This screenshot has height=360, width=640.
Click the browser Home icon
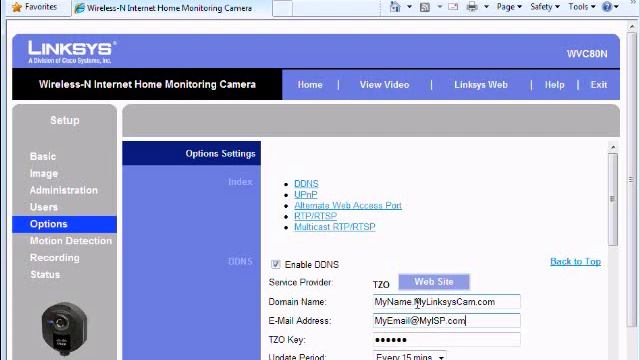(x=395, y=7)
